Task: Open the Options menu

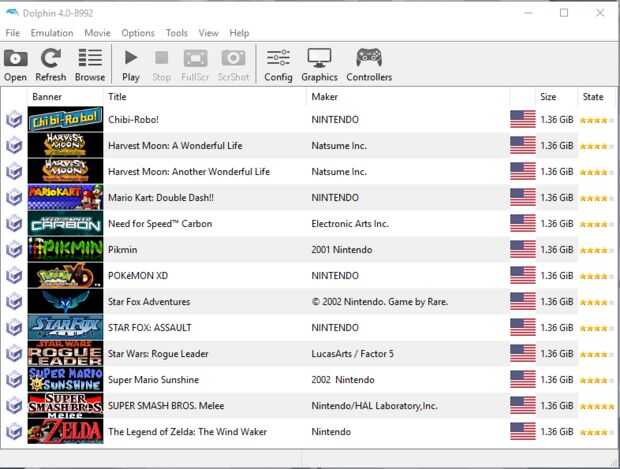Action: coord(138,33)
